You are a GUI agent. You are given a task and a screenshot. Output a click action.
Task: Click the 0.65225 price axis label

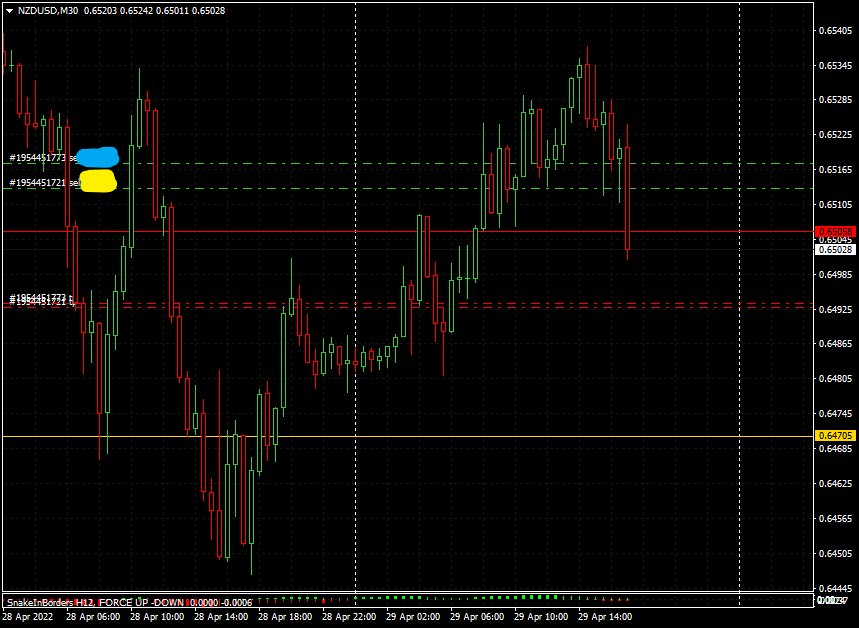[x=835, y=135]
